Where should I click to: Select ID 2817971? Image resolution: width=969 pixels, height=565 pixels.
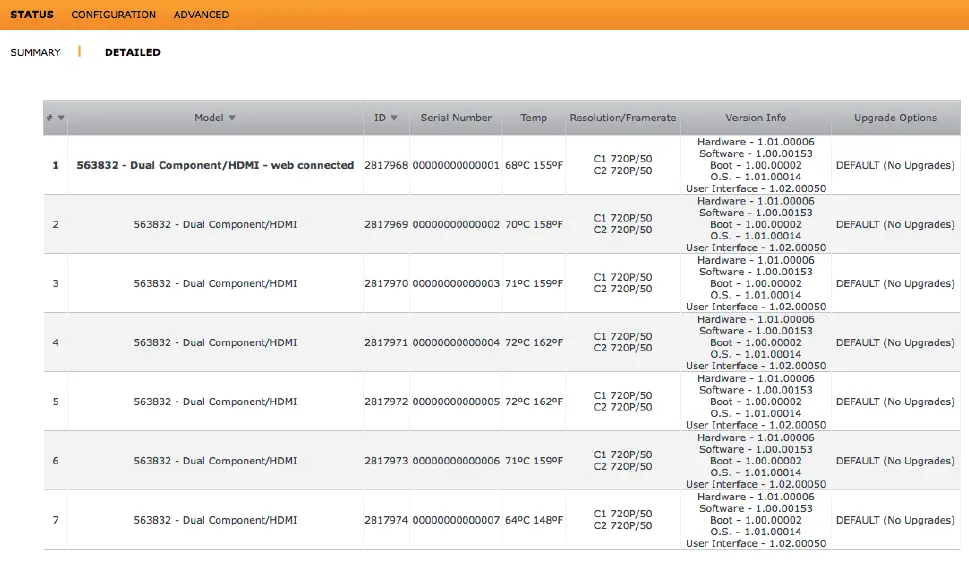coord(386,342)
